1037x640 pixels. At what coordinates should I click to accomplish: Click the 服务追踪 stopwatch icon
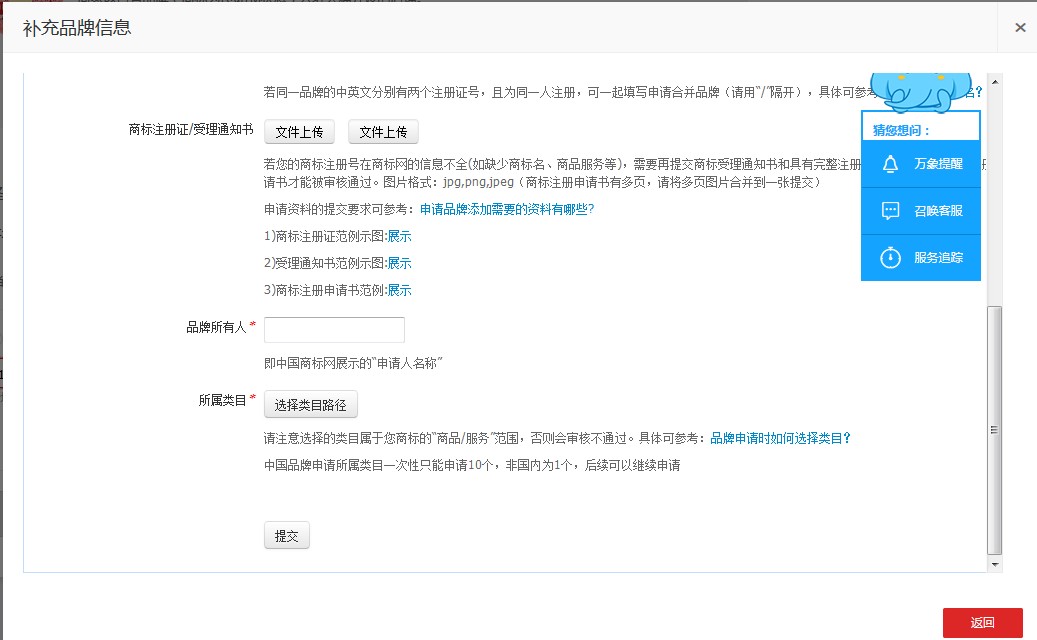[x=890, y=258]
